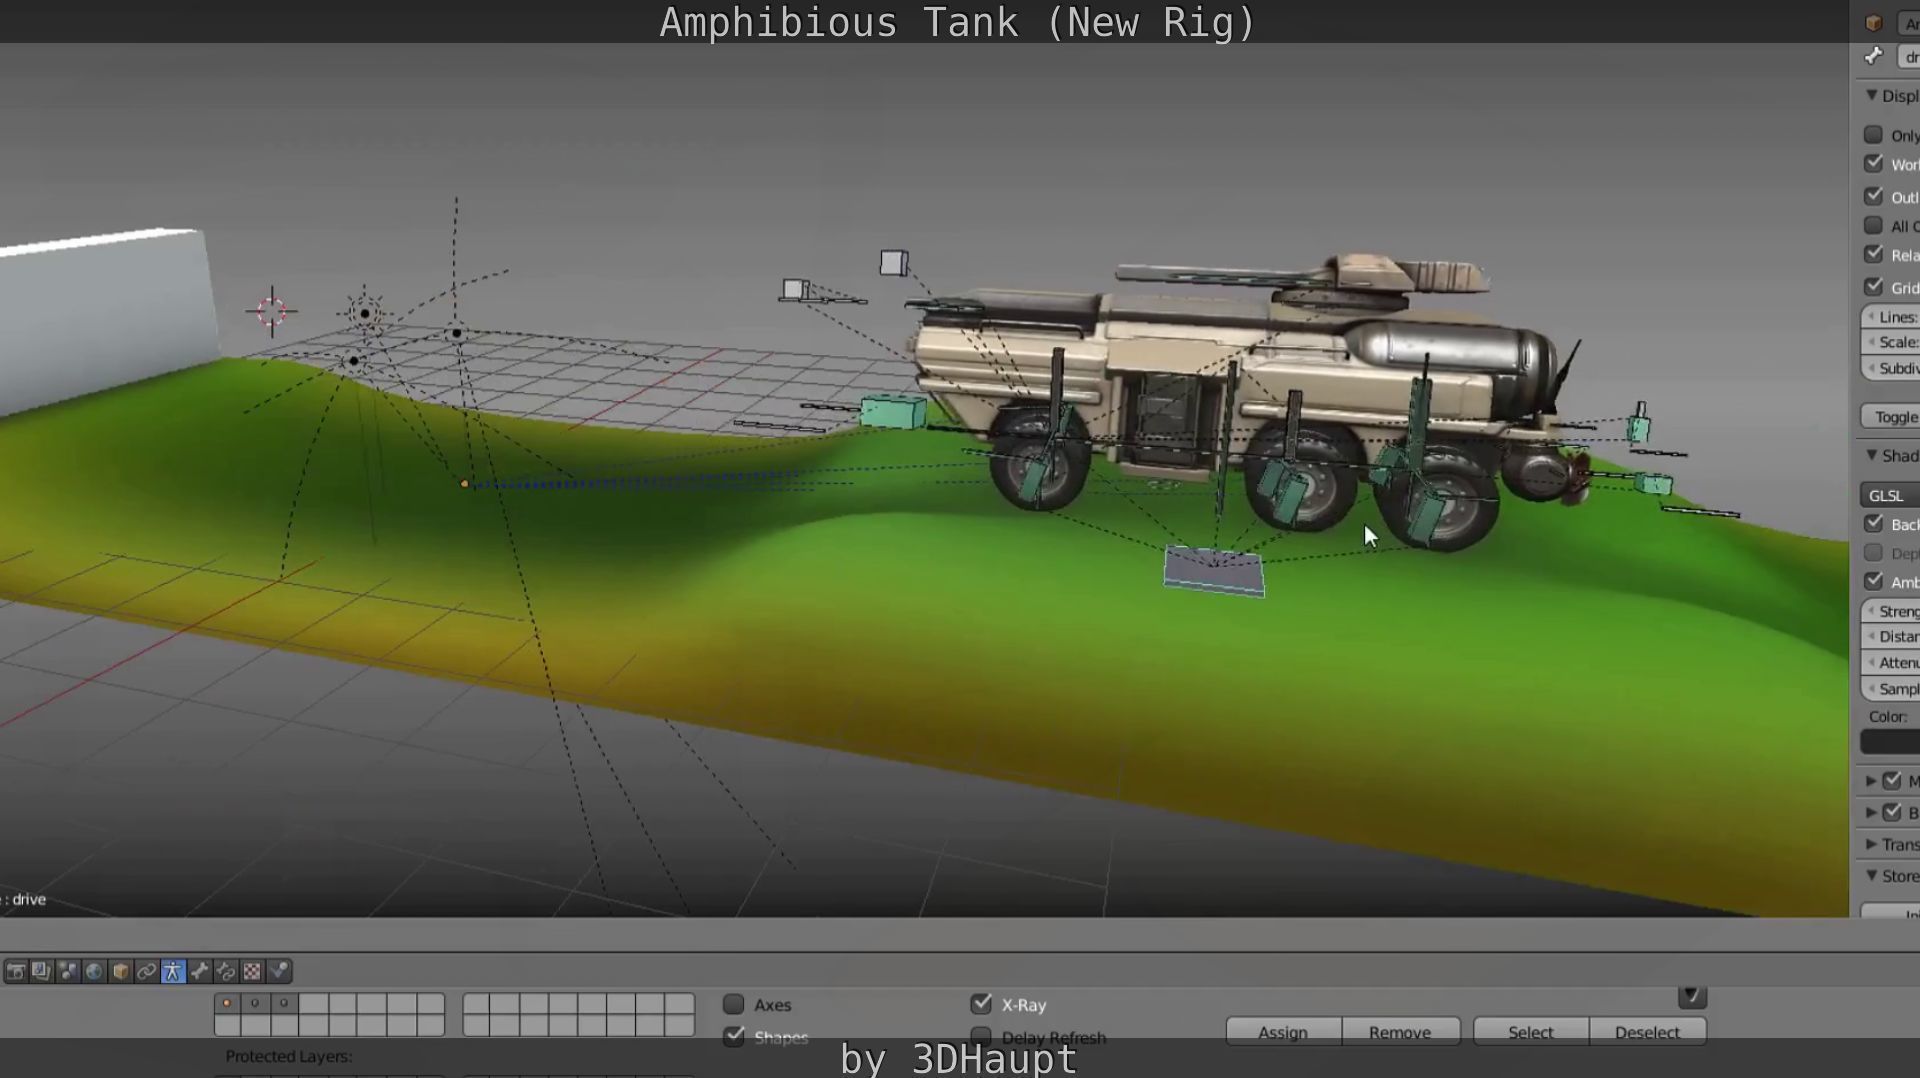This screenshot has height=1078, width=1920.
Task: Open the GLSL shading mode dropdown
Action: [1890, 495]
